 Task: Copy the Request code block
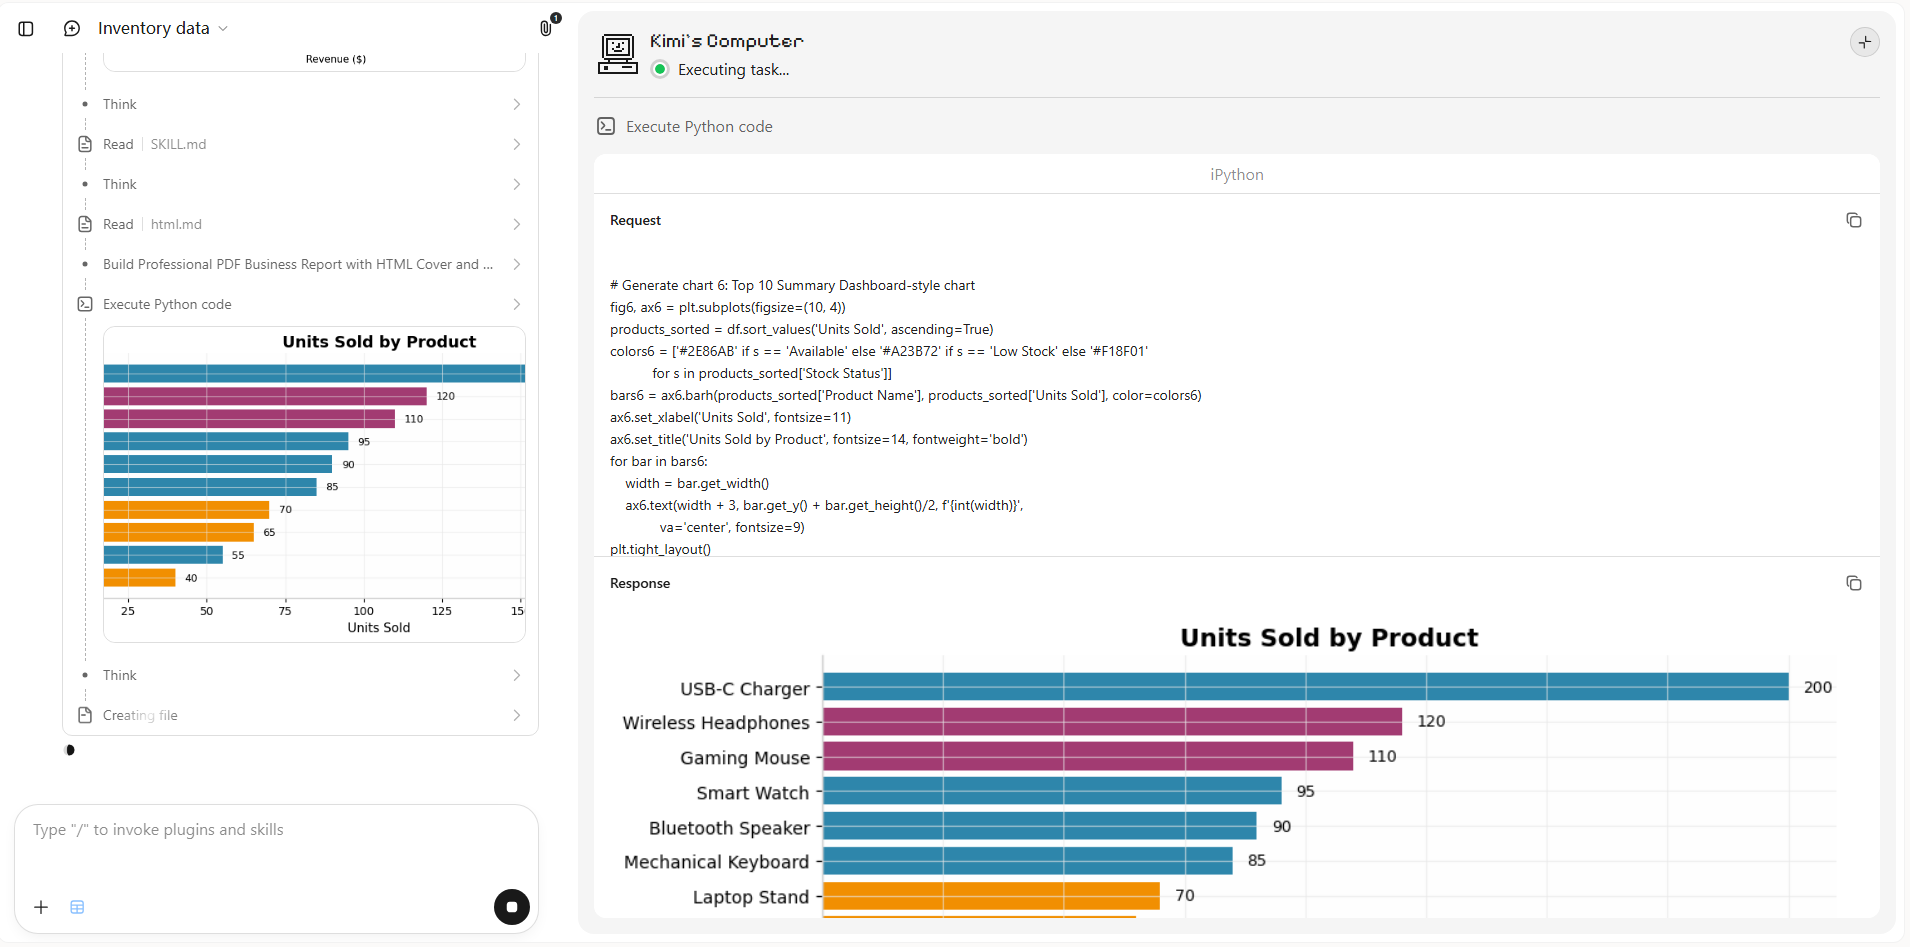[x=1853, y=220]
